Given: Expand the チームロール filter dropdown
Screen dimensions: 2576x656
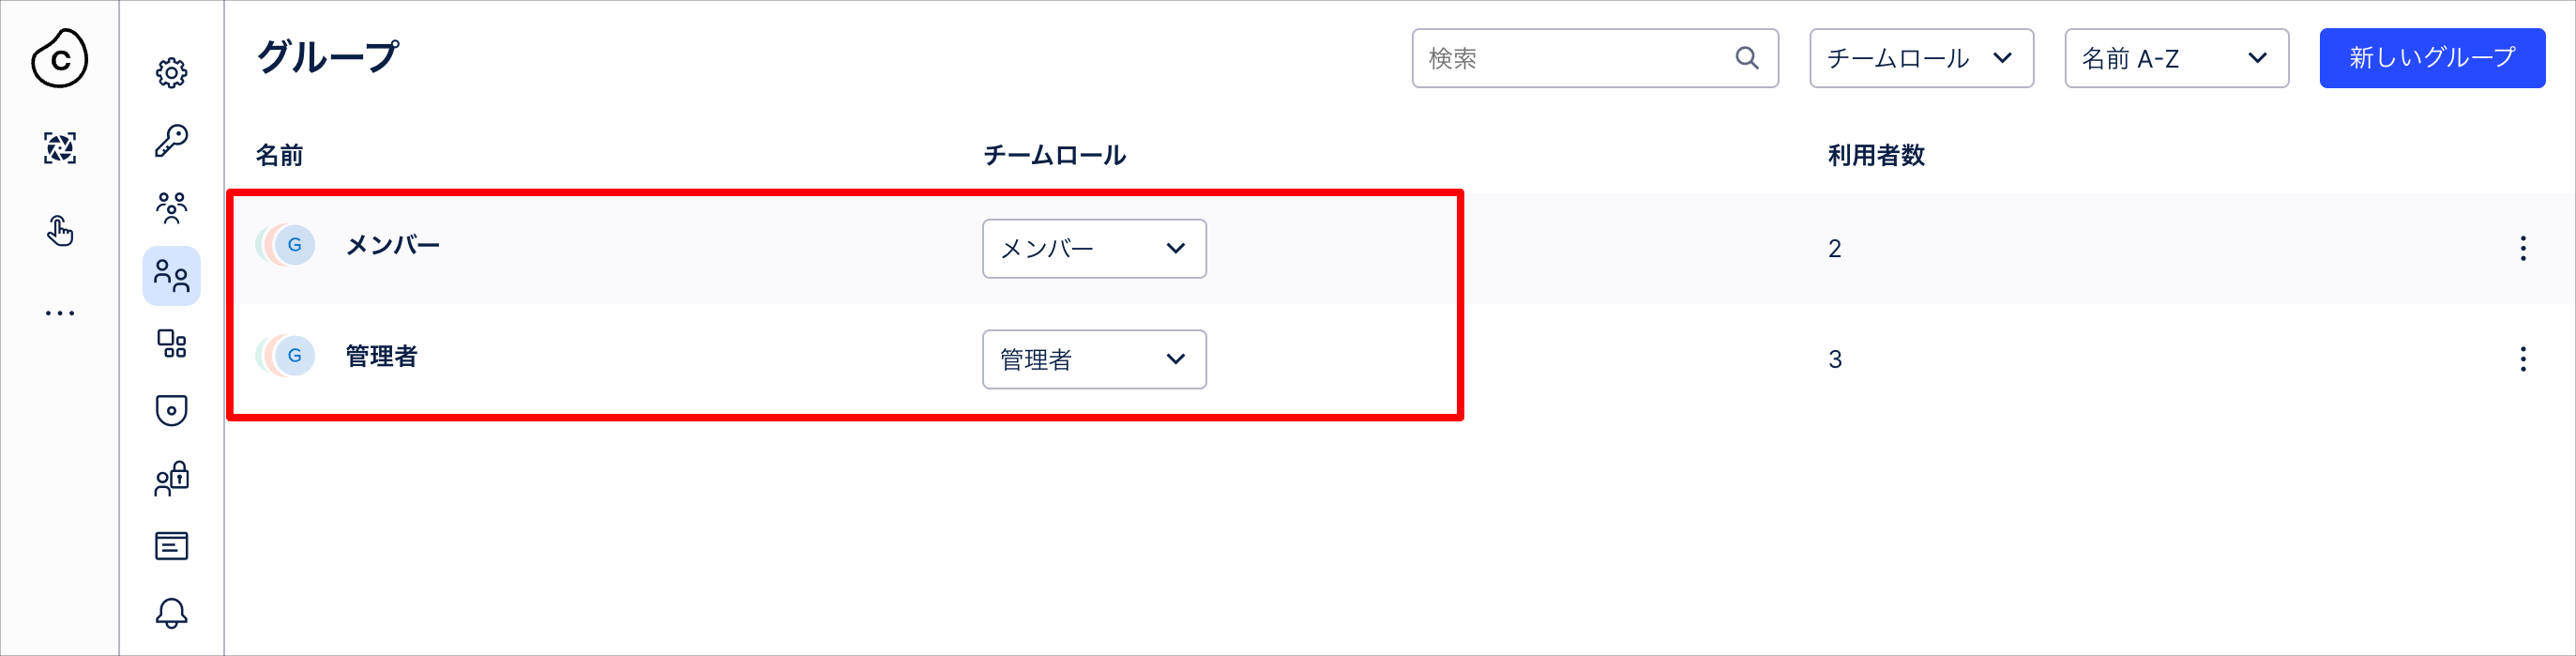Looking at the screenshot, I should 1921,58.
